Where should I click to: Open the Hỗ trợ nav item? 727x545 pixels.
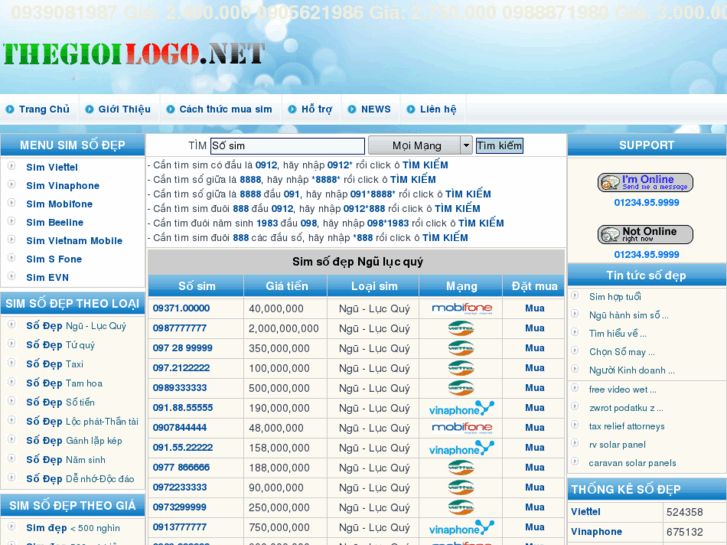click(x=317, y=109)
